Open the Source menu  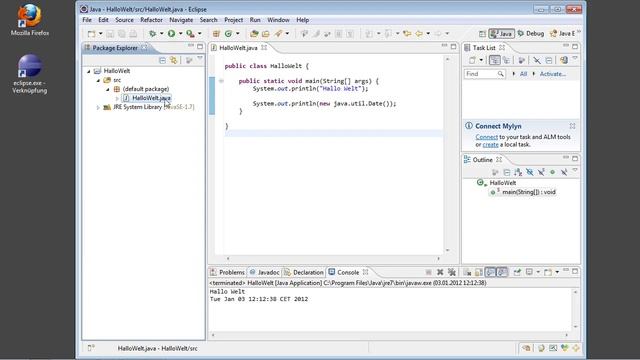point(124,20)
